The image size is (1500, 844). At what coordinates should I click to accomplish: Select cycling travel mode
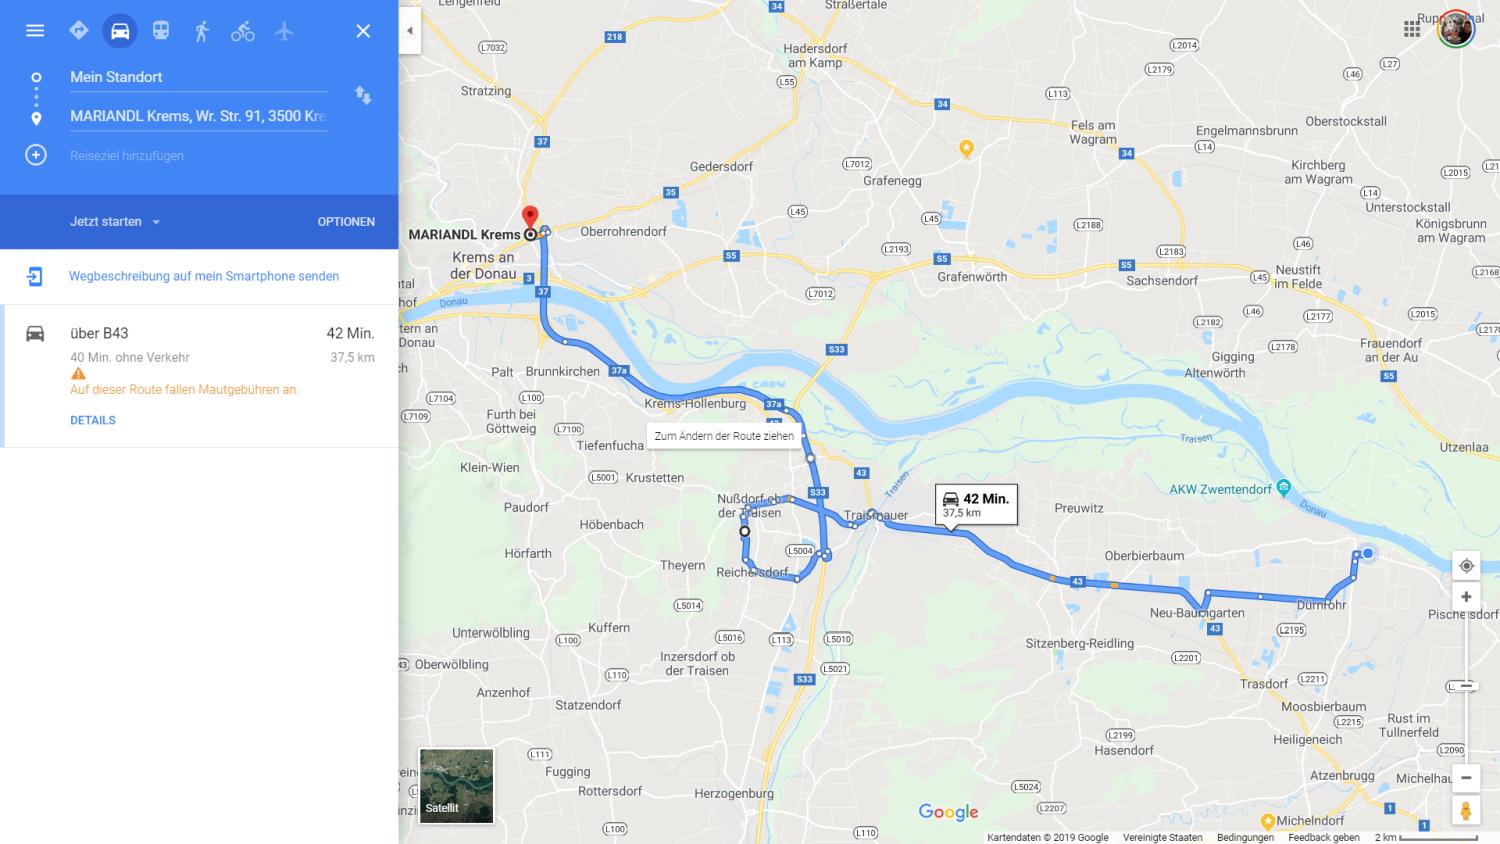pos(243,31)
